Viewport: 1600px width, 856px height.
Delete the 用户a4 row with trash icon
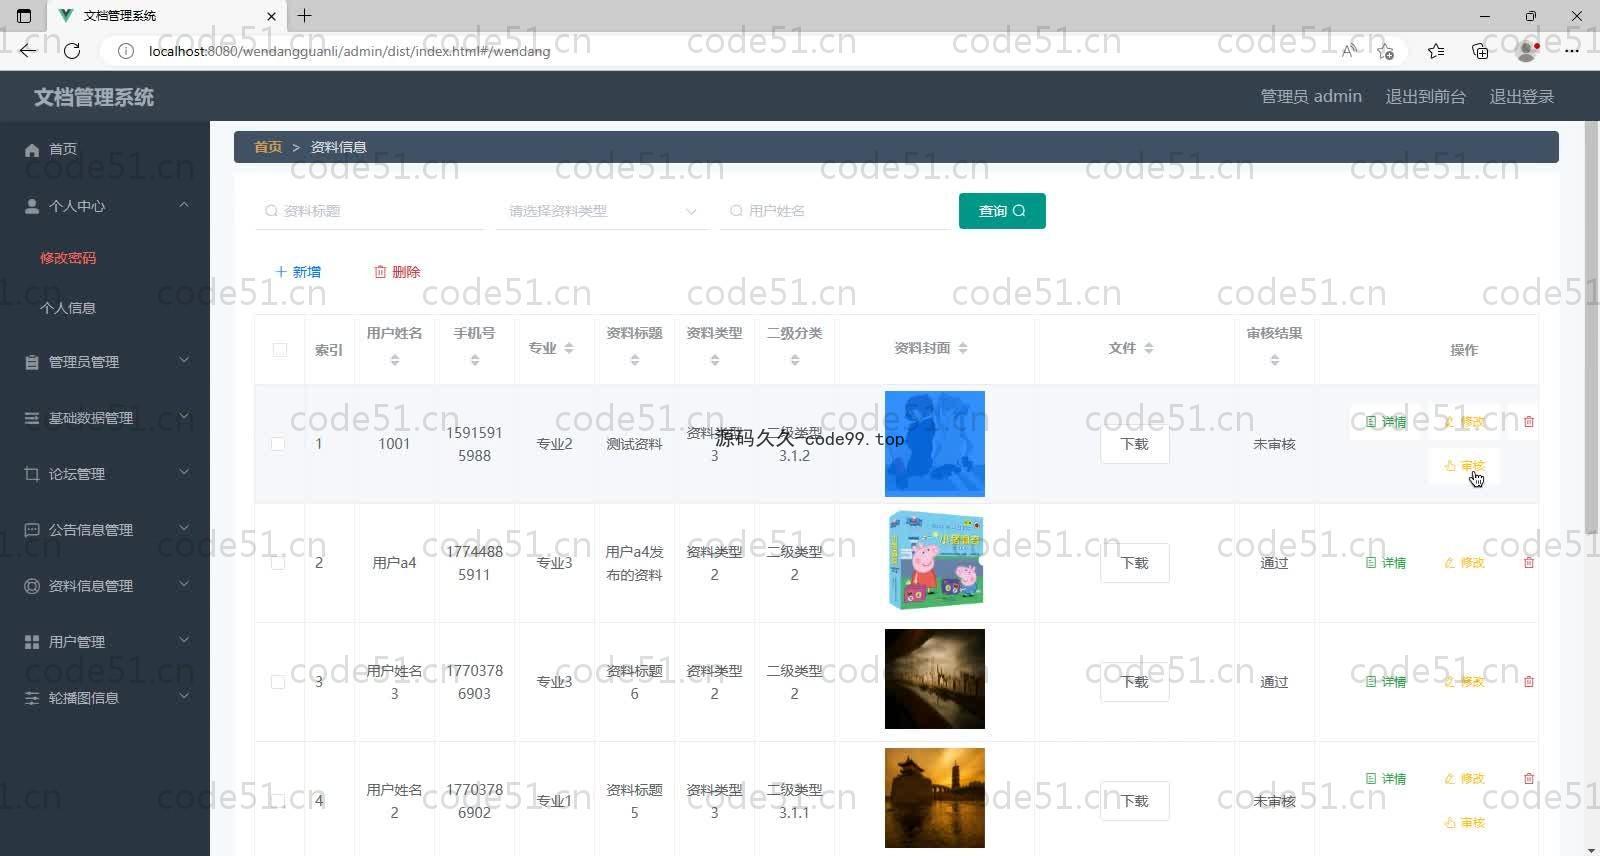pyautogui.click(x=1528, y=563)
